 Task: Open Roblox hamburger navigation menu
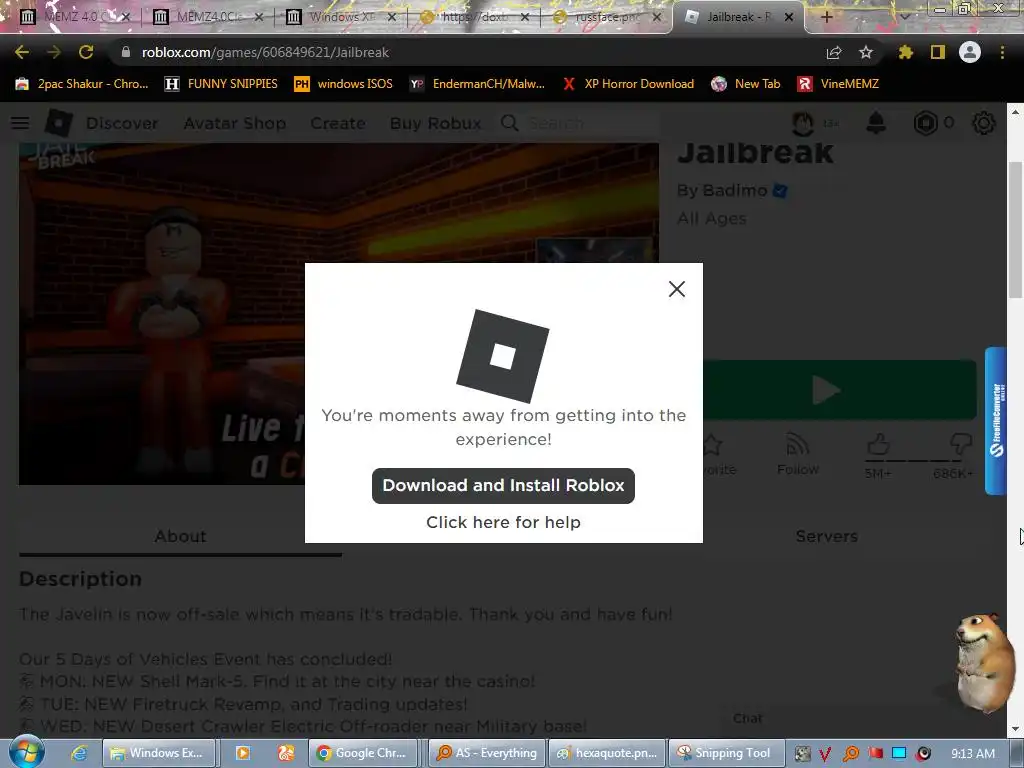(x=20, y=123)
